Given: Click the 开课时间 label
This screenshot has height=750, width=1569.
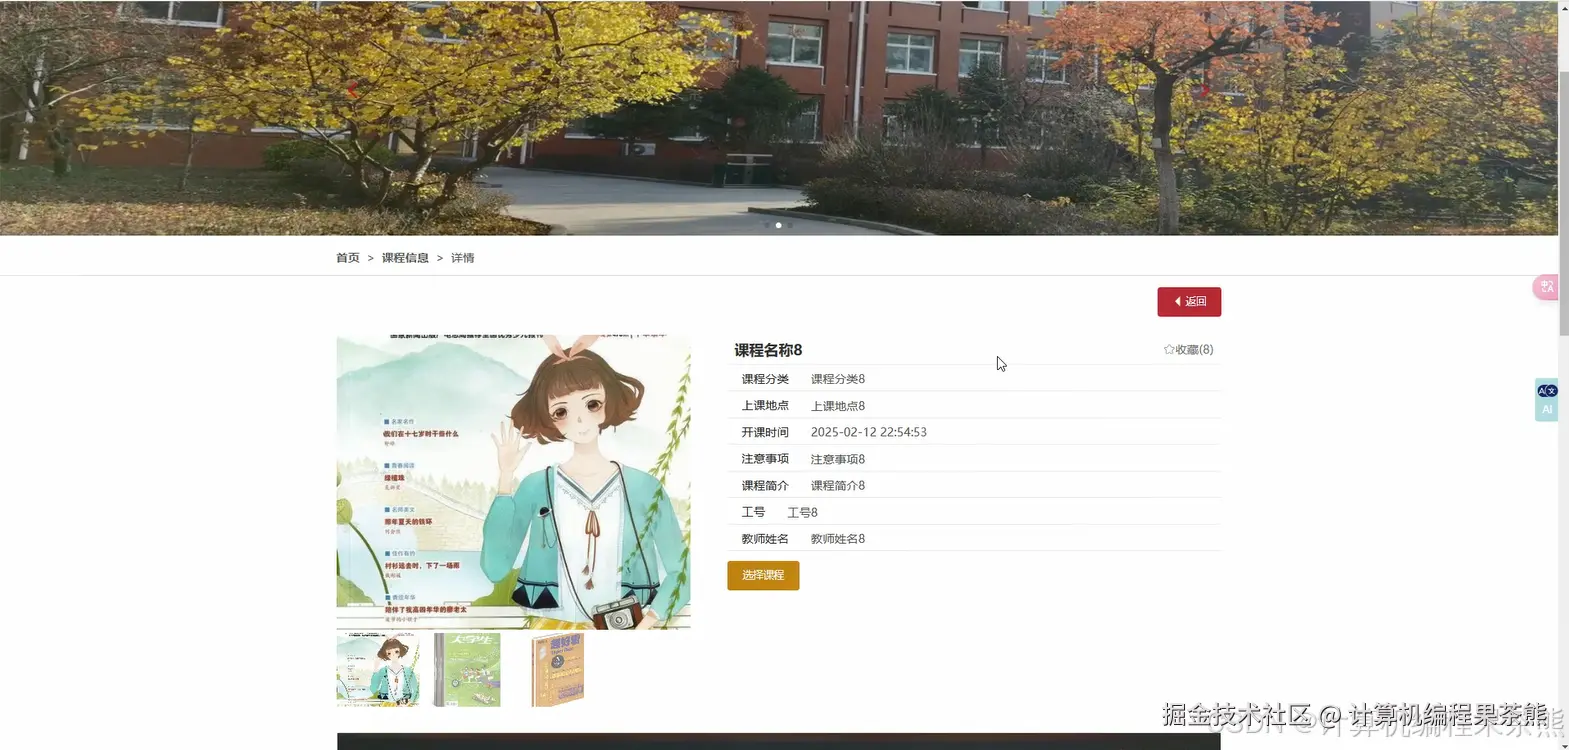Looking at the screenshot, I should pyautogui.click(x=765, y=432).
